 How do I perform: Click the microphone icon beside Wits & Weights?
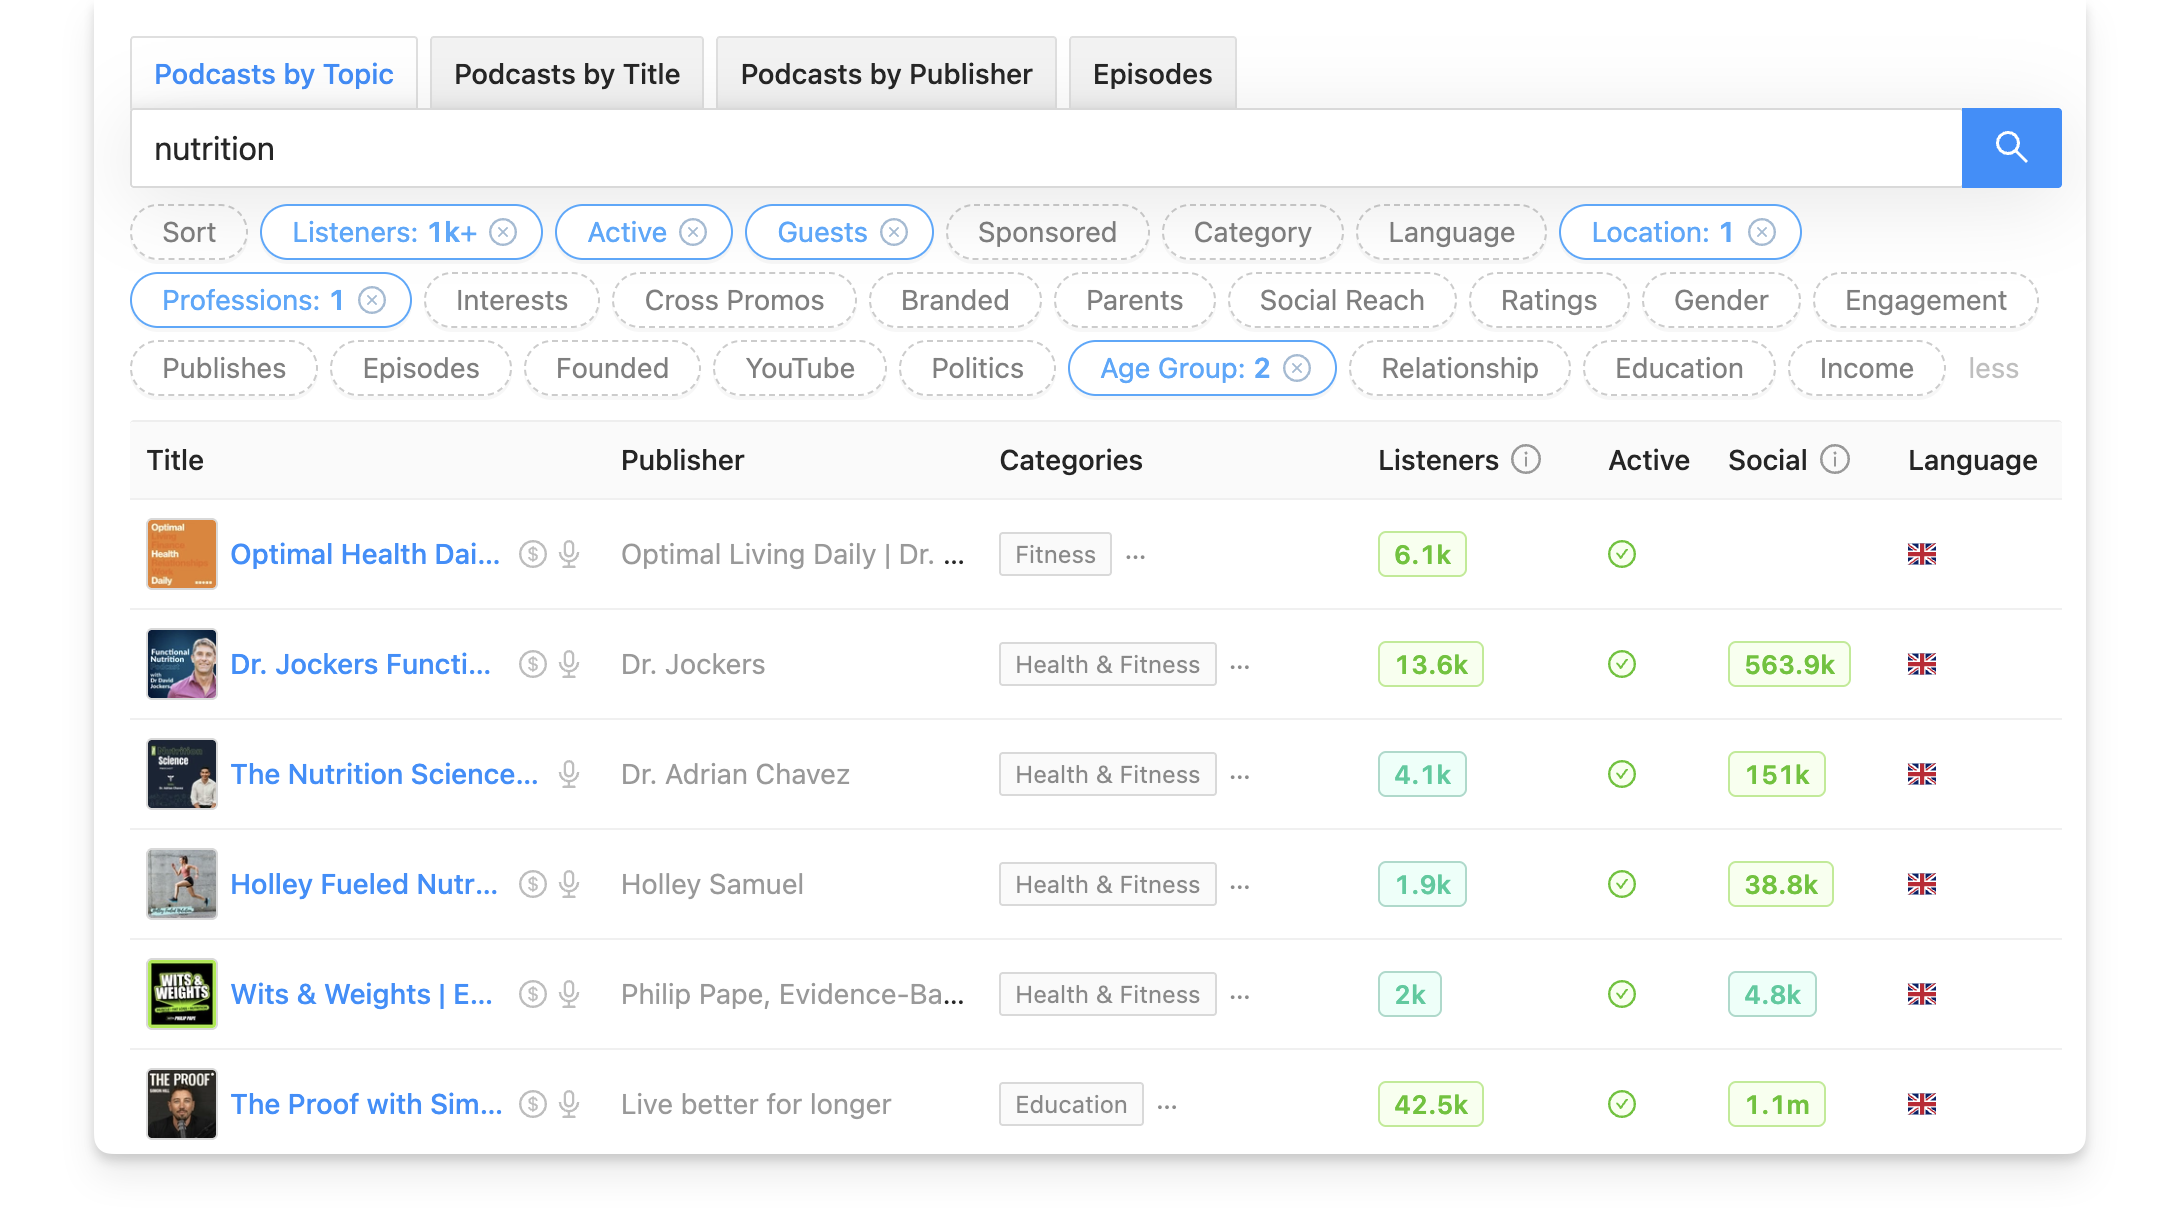pyautogui.click(x=567, y=994)
